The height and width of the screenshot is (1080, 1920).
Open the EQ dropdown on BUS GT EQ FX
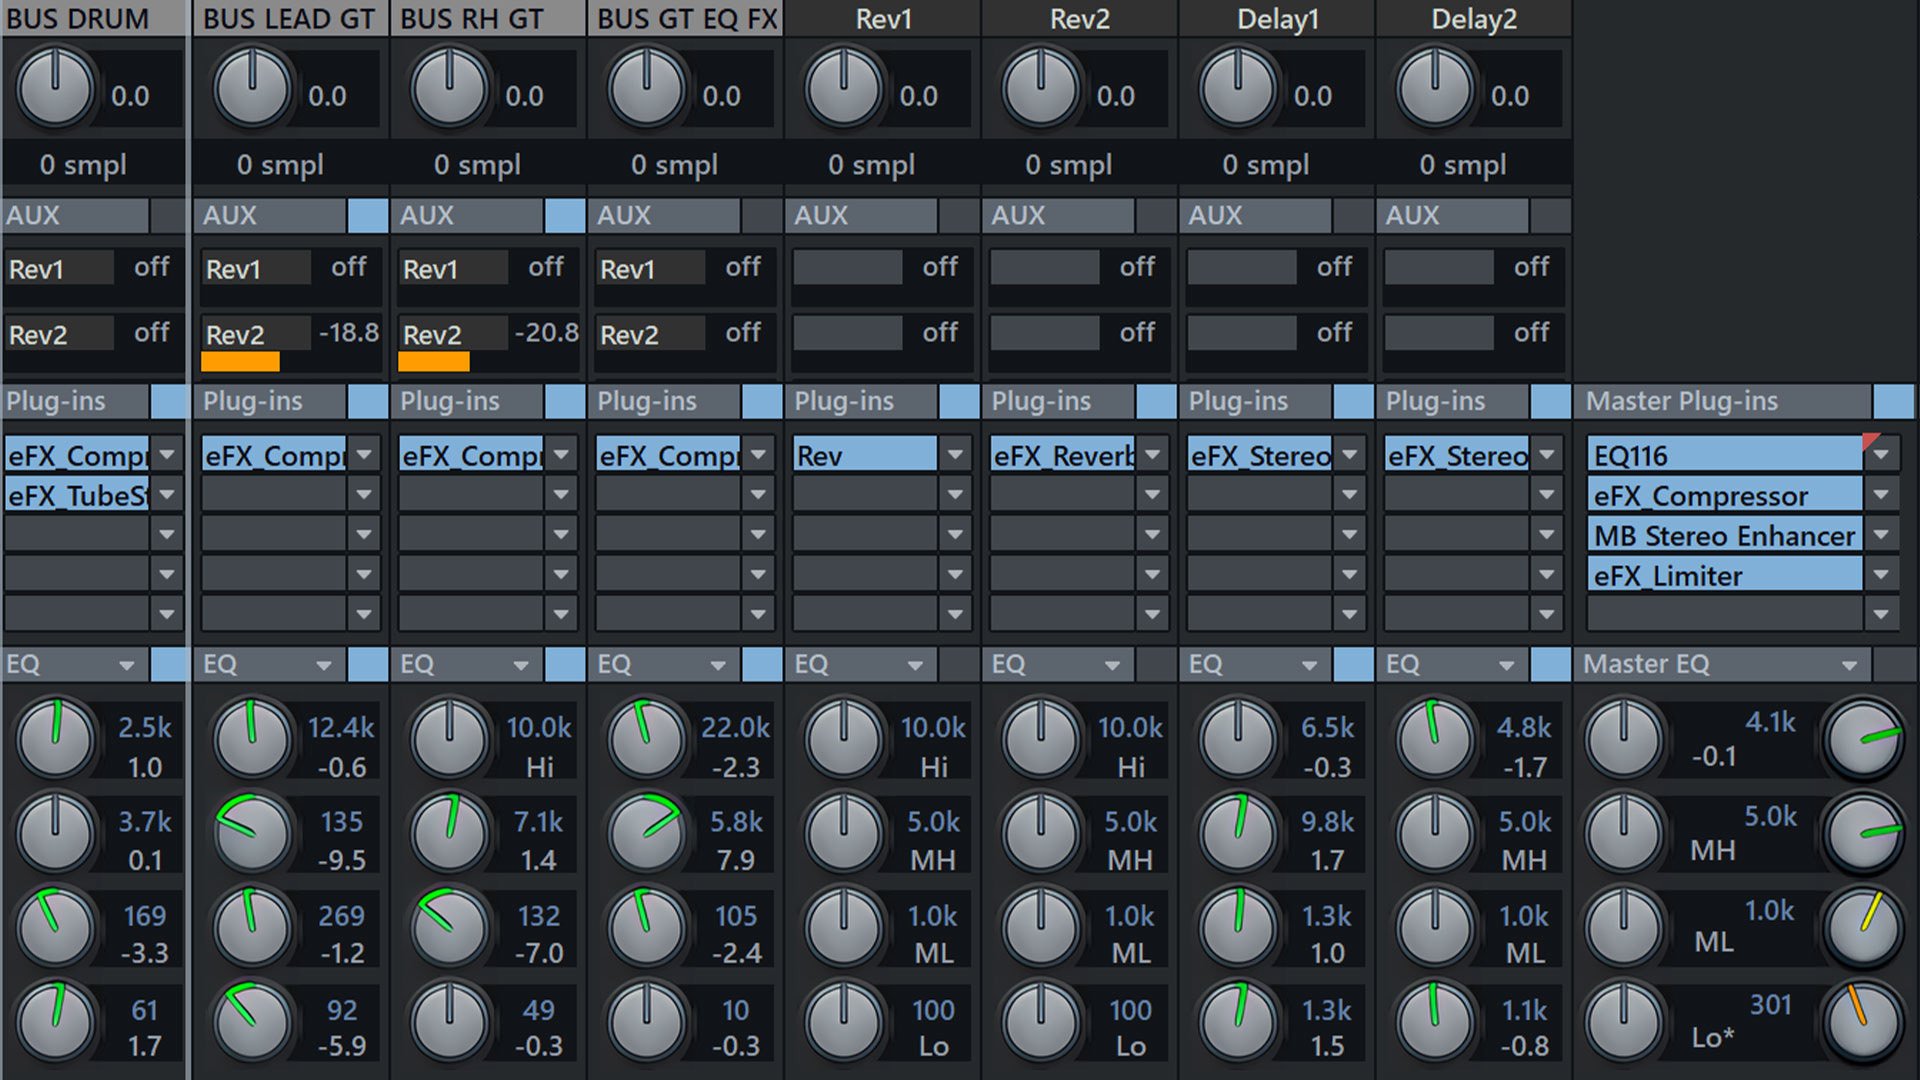pyautogui.click(x=717, y=663)
